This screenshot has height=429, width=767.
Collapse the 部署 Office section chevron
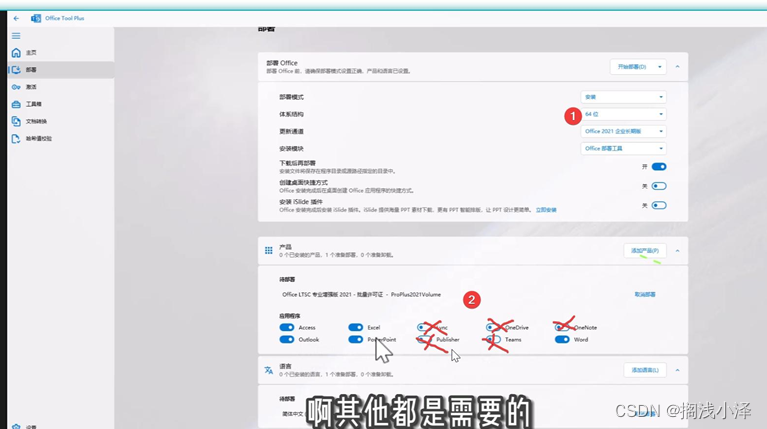[677, 67]
